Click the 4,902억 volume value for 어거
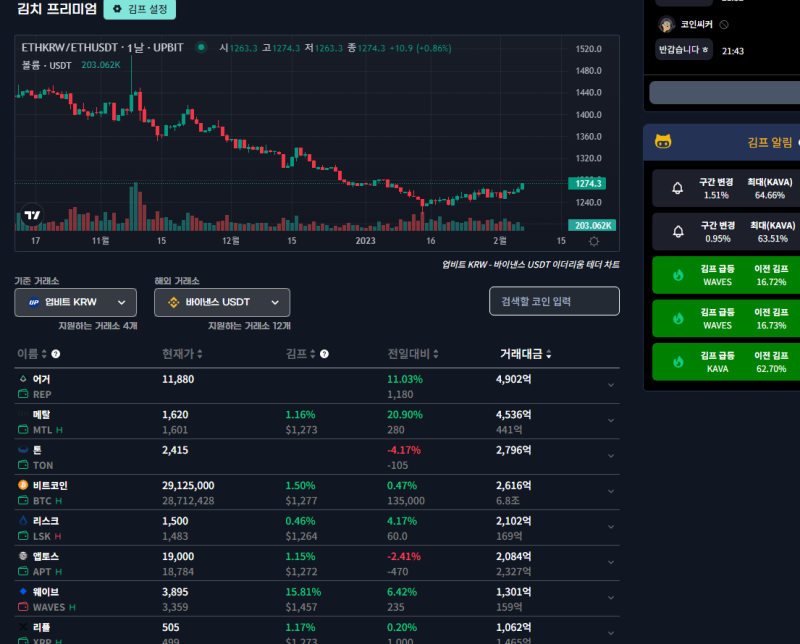The height and width of the screenshot is (644, 800). pos(513,379)
